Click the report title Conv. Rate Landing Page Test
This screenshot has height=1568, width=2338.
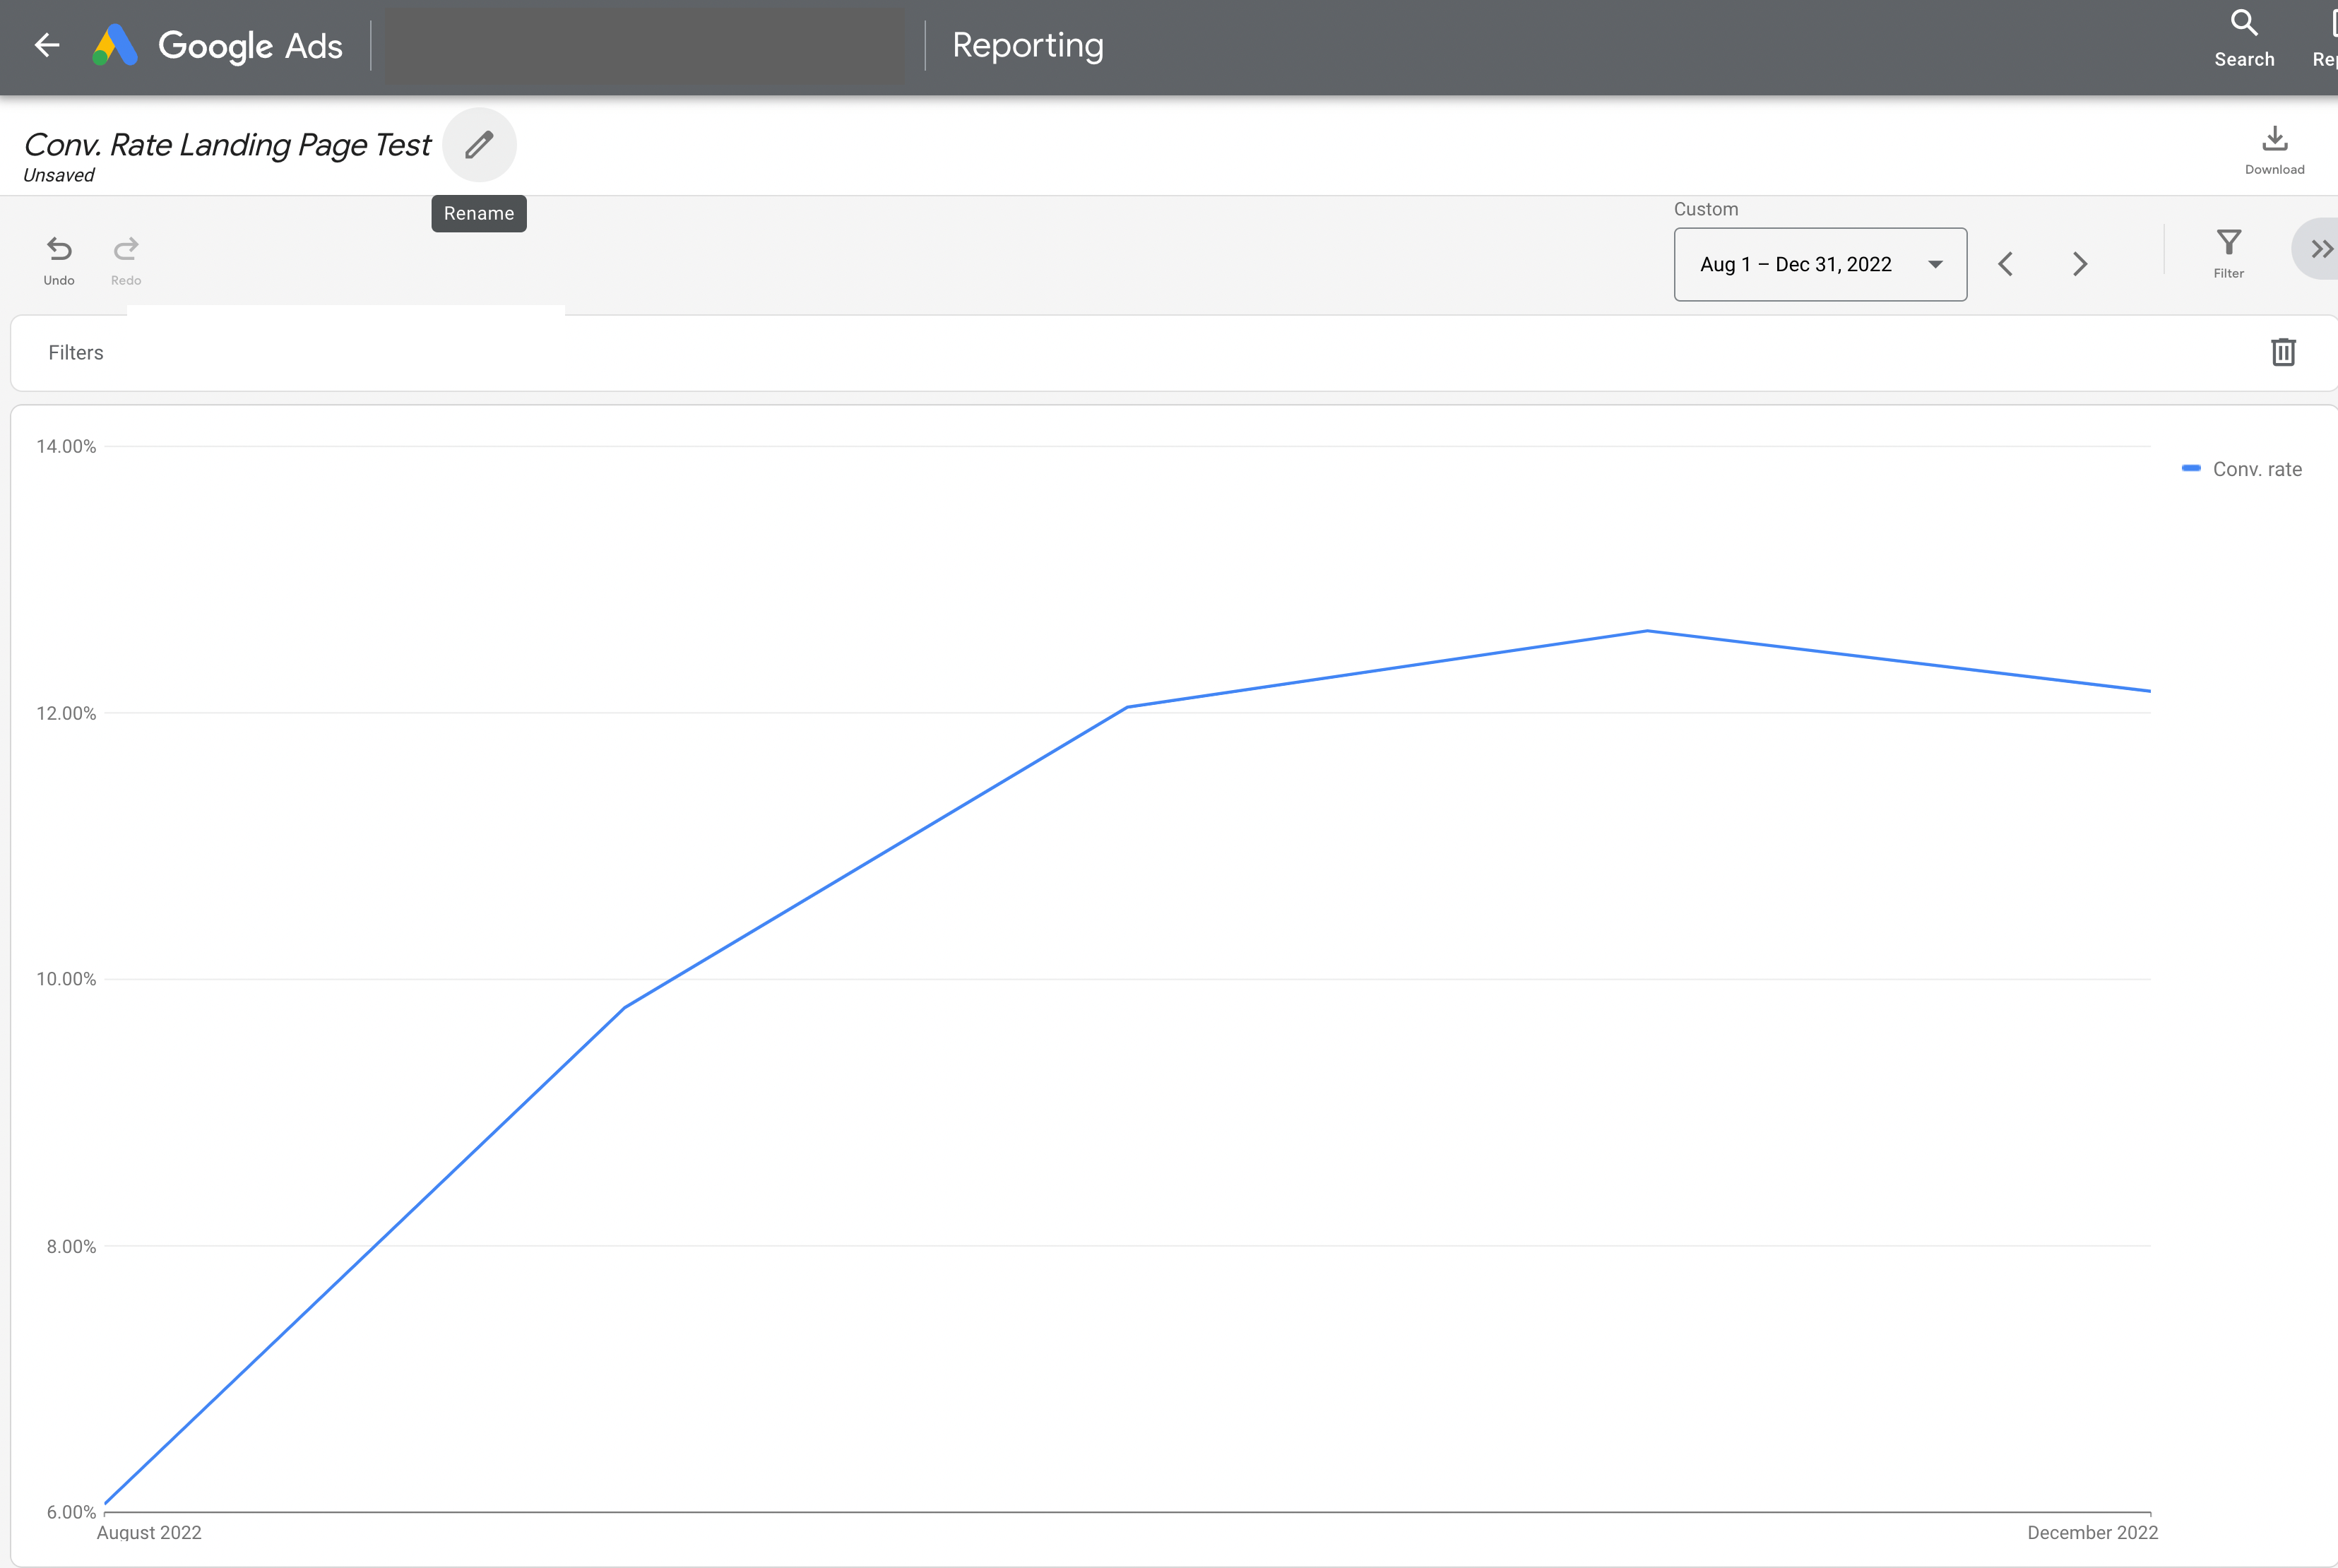[227, 145]
